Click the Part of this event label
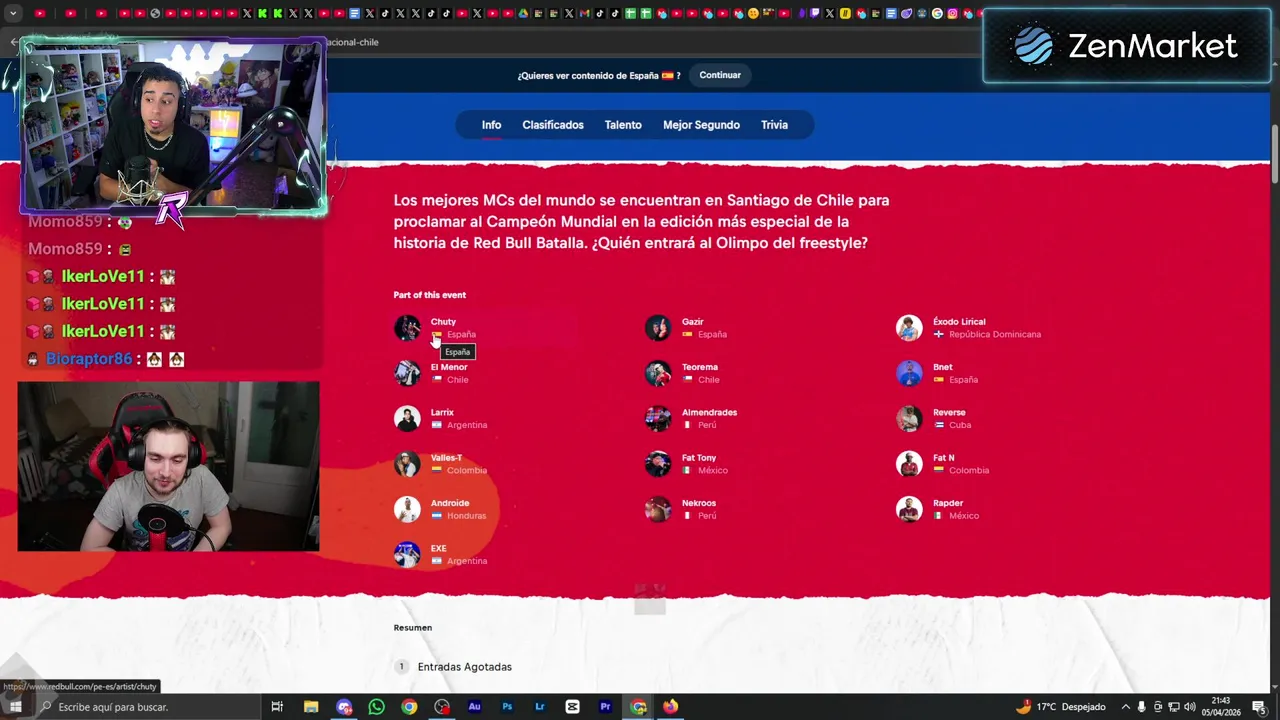The image size is (1280, 720). point(430,295)
